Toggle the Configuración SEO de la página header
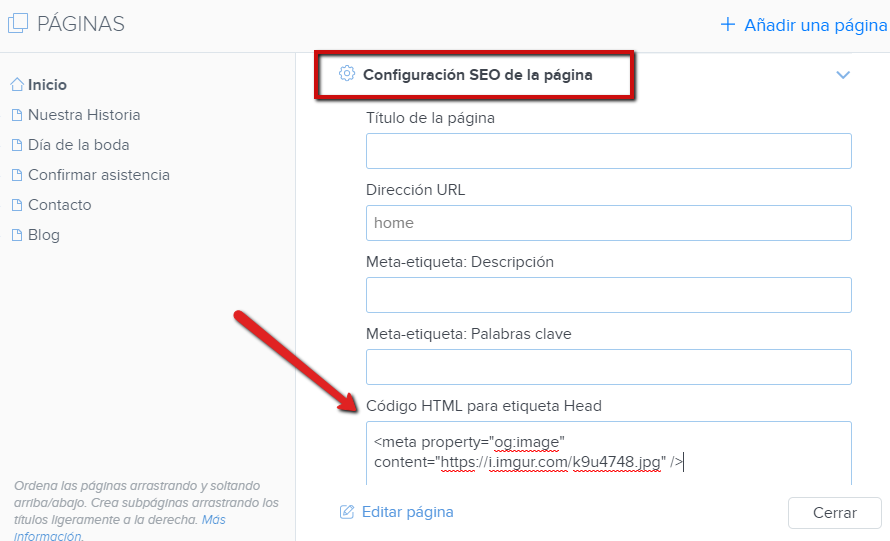The width and height of the screenshot is (890, 541). pos(477,75)
